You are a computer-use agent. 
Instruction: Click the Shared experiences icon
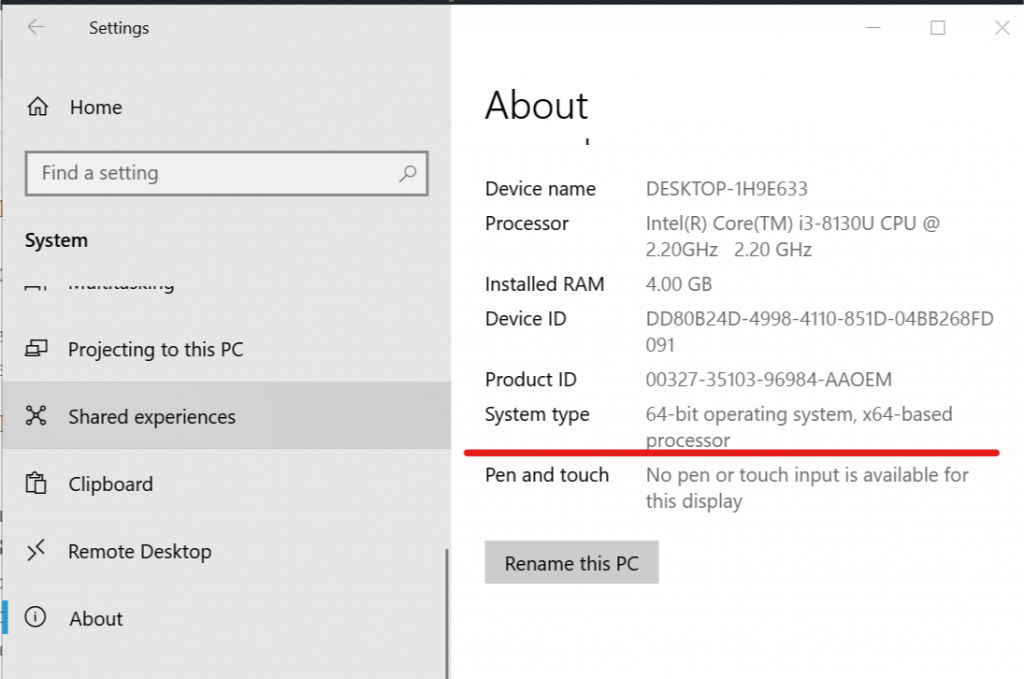pos(36,415)
